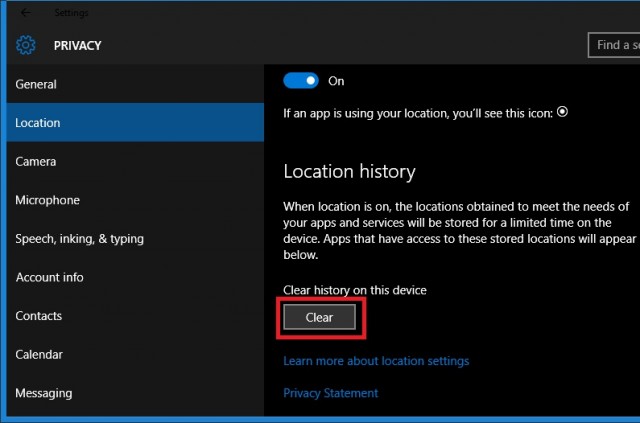Screen dimensions: 640x423
Task: Open Speech, inking, & typing settings
Action: [x=79, y=239]
